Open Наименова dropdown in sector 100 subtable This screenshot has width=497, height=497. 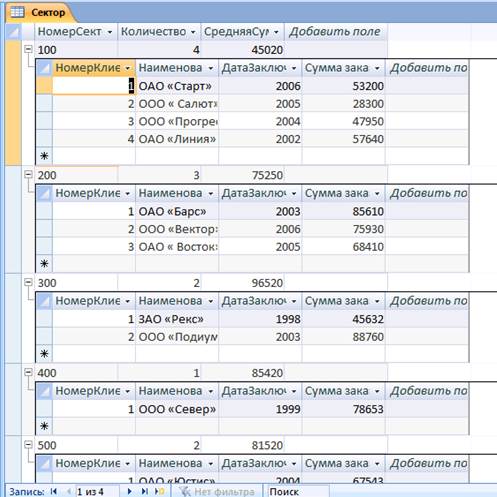tap(211, 68)
